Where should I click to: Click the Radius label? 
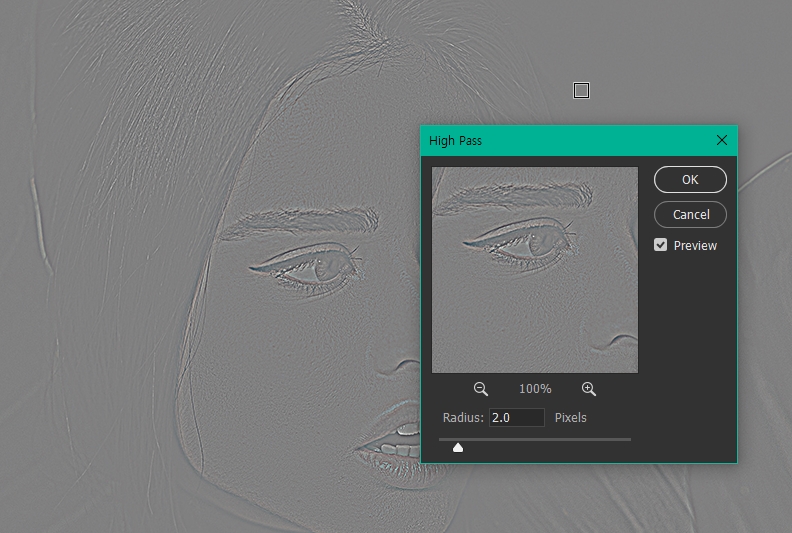463,417
